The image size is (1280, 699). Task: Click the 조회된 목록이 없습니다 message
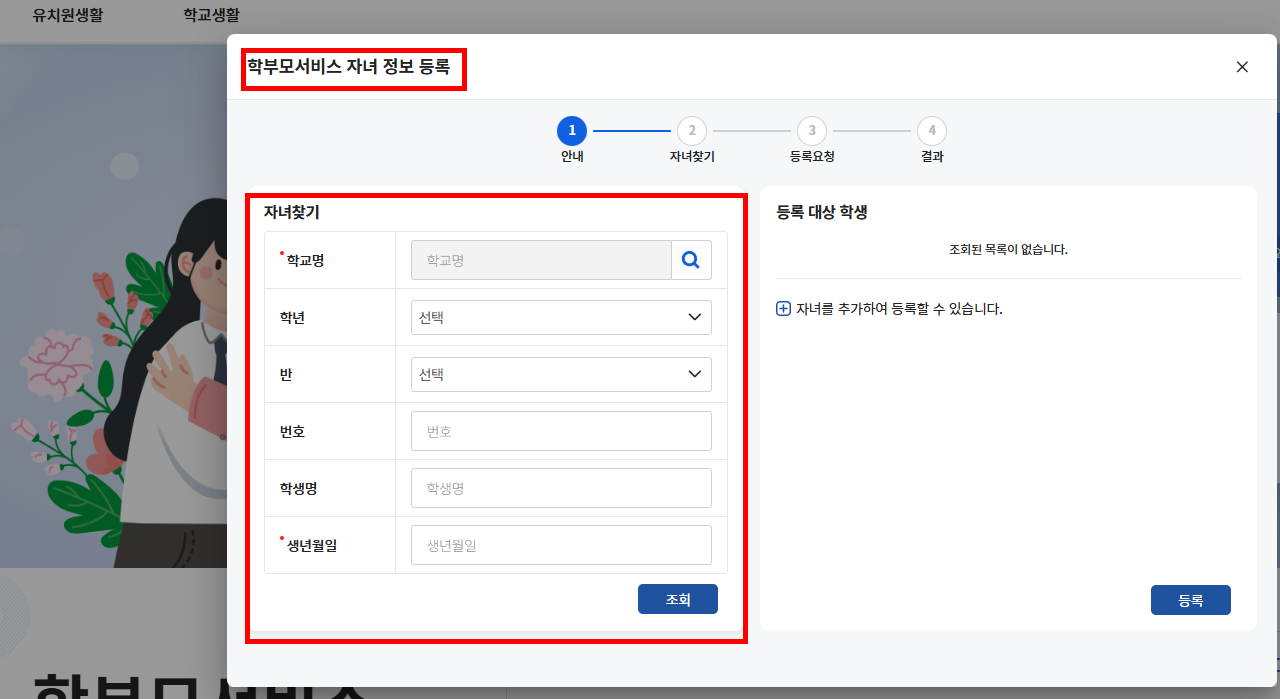tap(1008, 249)
